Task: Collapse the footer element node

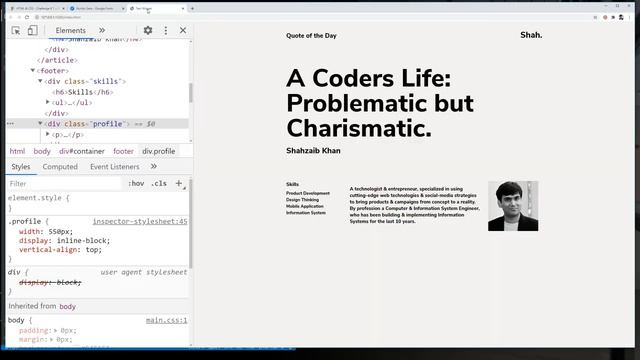Action: click(33, 70)
